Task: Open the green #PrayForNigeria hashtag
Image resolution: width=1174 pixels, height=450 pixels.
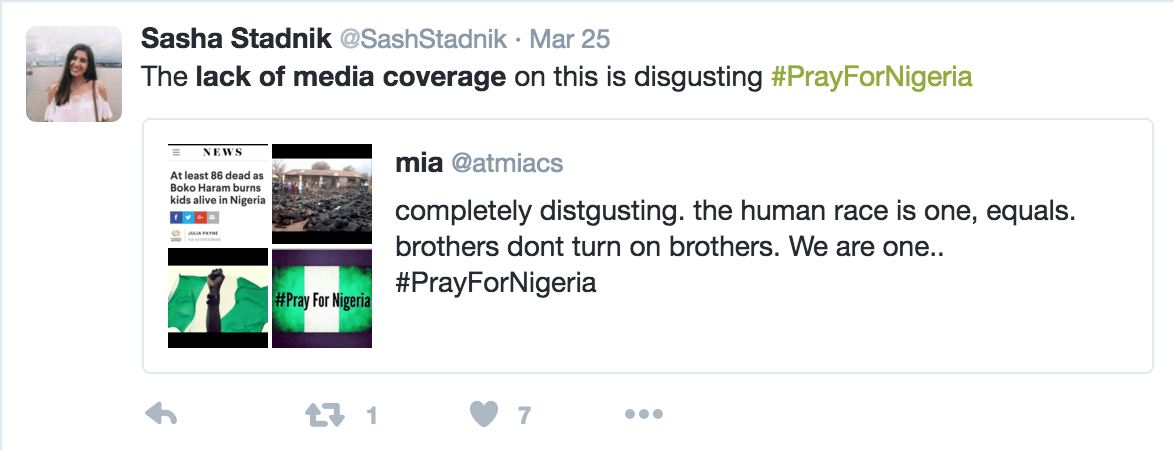Action: [872, 77]
